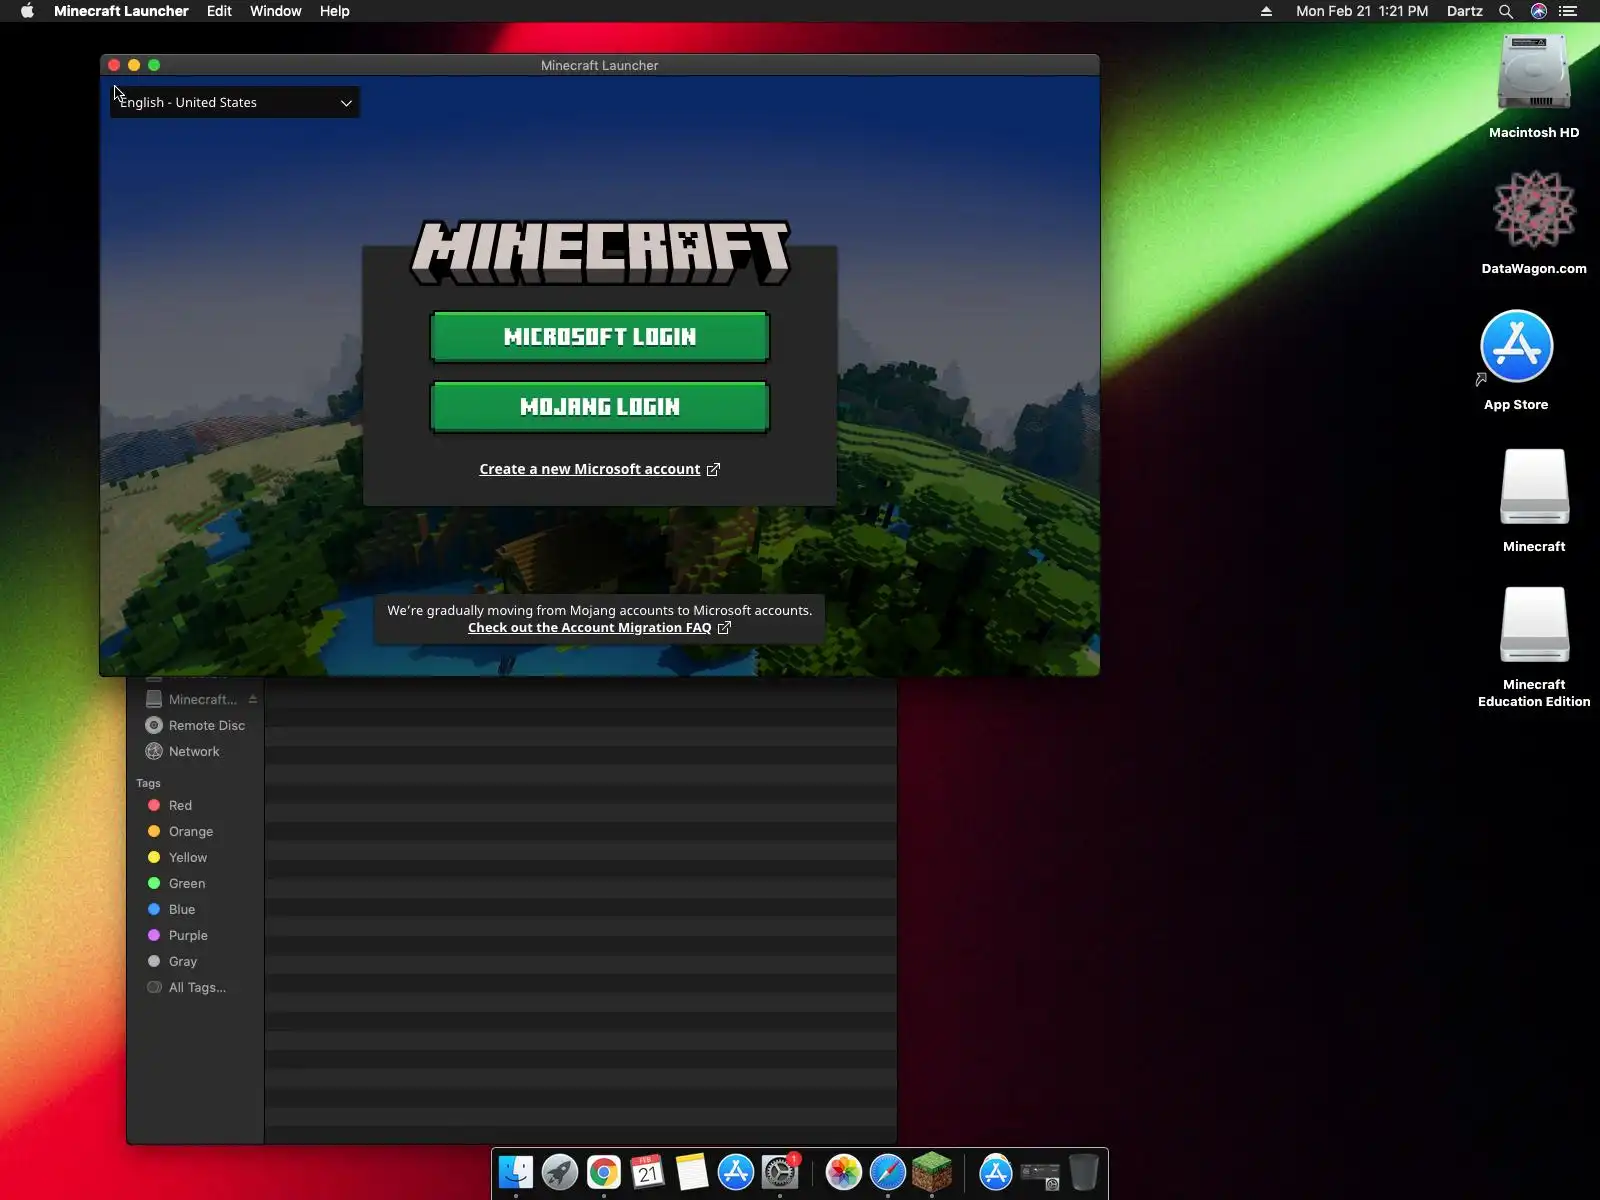
Task: Open the Edit menu
Action: [x=219, y=11]
